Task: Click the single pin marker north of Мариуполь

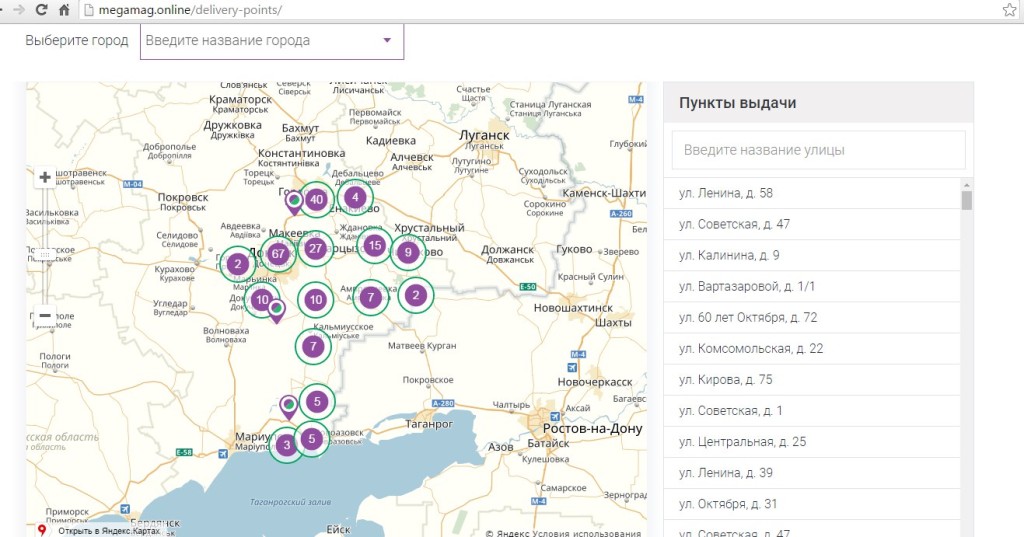Action: point(289,408)
